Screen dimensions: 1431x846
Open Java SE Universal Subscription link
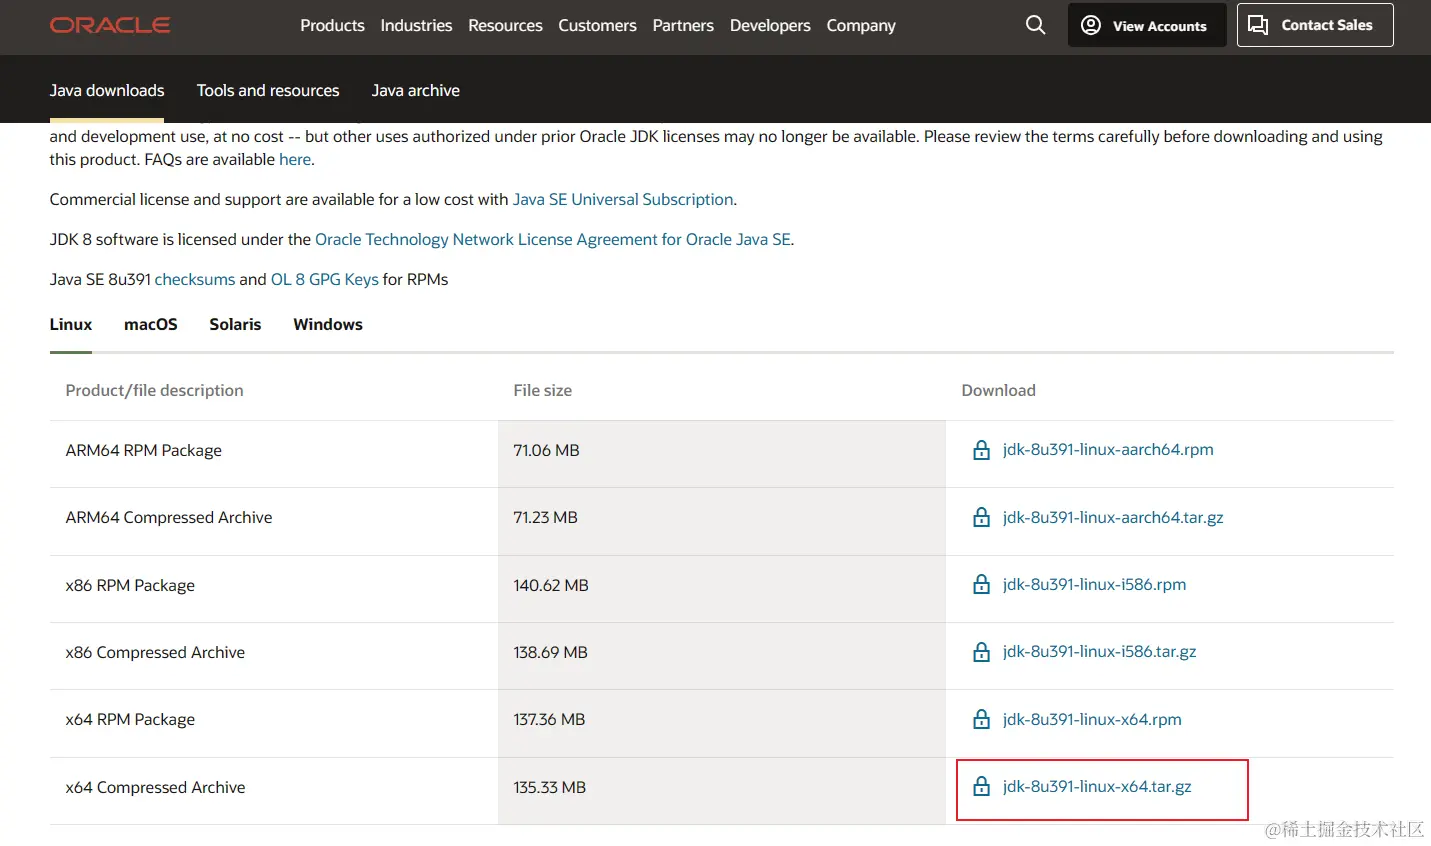click(623, 199)
